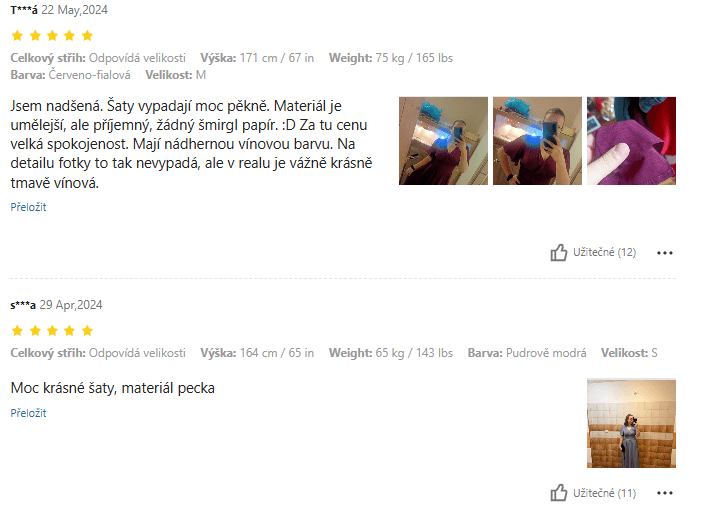The height and width of the screenshot is (519, 707).
Task: Open three-dots menu for s***a's review
Action: [665, 493]
